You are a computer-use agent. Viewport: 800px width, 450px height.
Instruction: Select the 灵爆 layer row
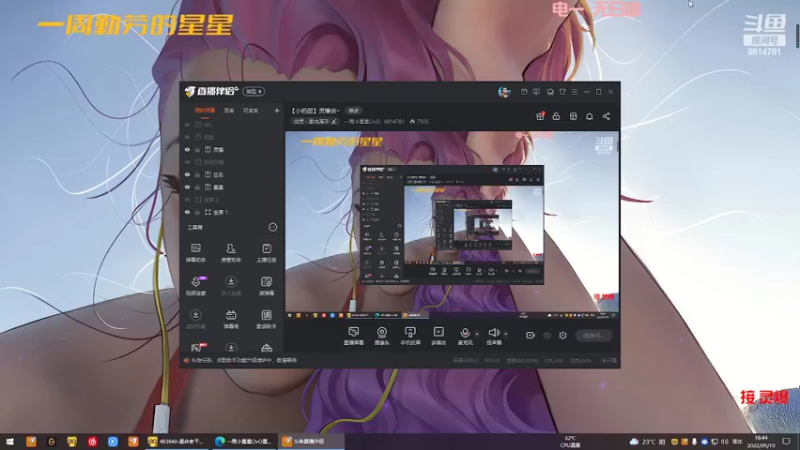coord(232,149)
